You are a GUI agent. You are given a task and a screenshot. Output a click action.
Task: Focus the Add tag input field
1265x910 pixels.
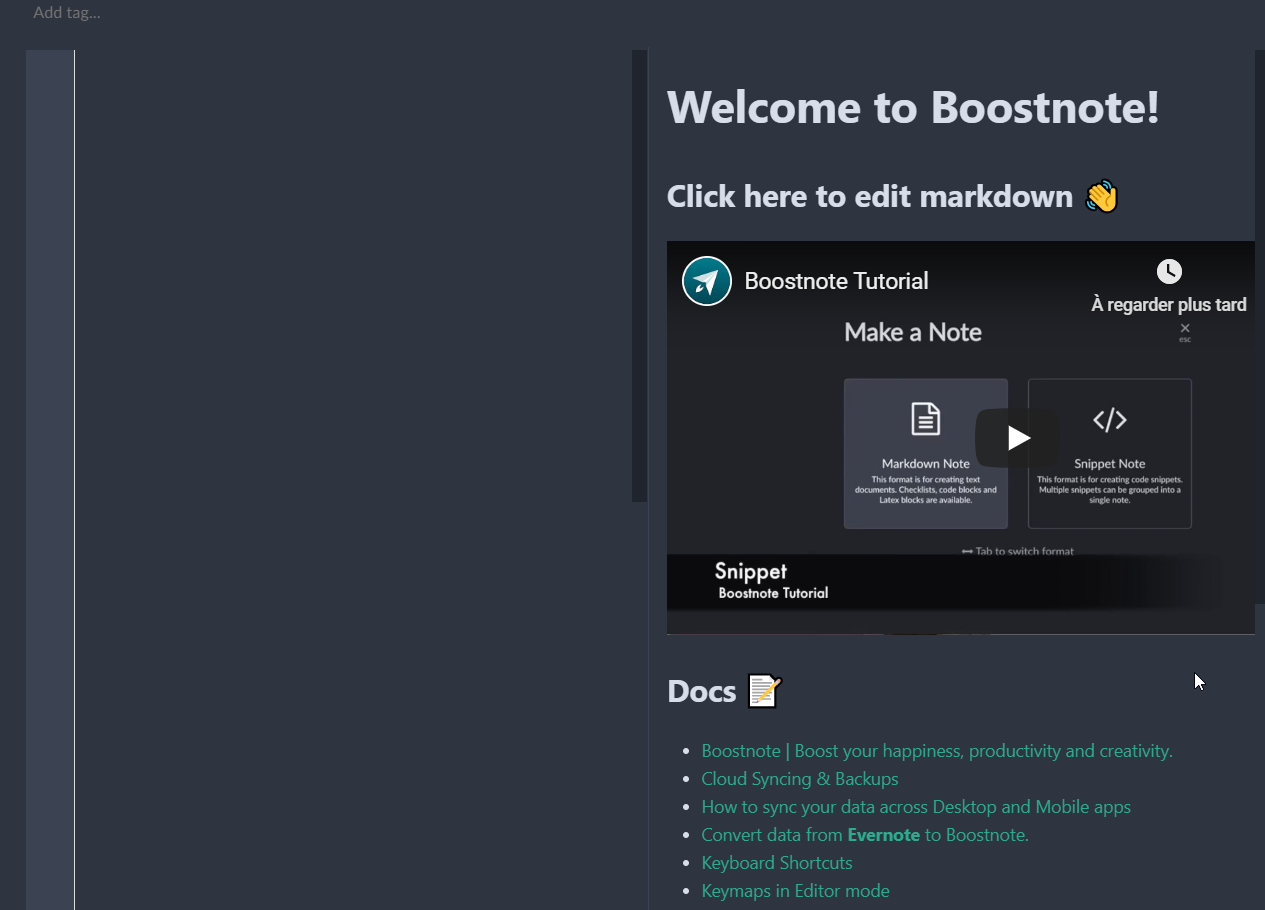67,13
